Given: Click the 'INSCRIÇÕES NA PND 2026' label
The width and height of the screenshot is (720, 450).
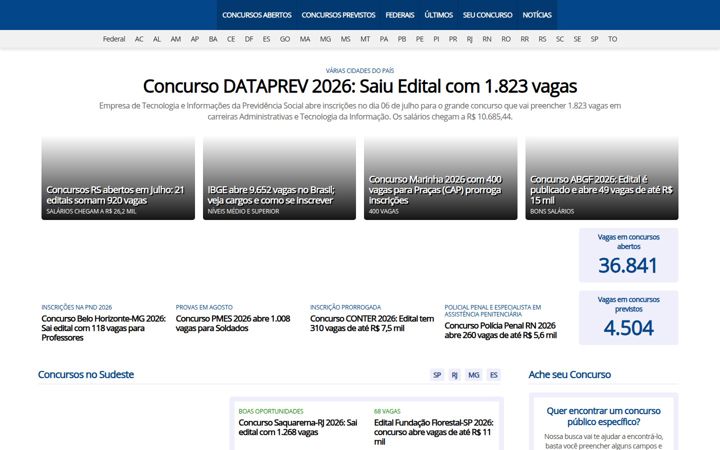Looking at the screenshot, I should tap(77, 307).
